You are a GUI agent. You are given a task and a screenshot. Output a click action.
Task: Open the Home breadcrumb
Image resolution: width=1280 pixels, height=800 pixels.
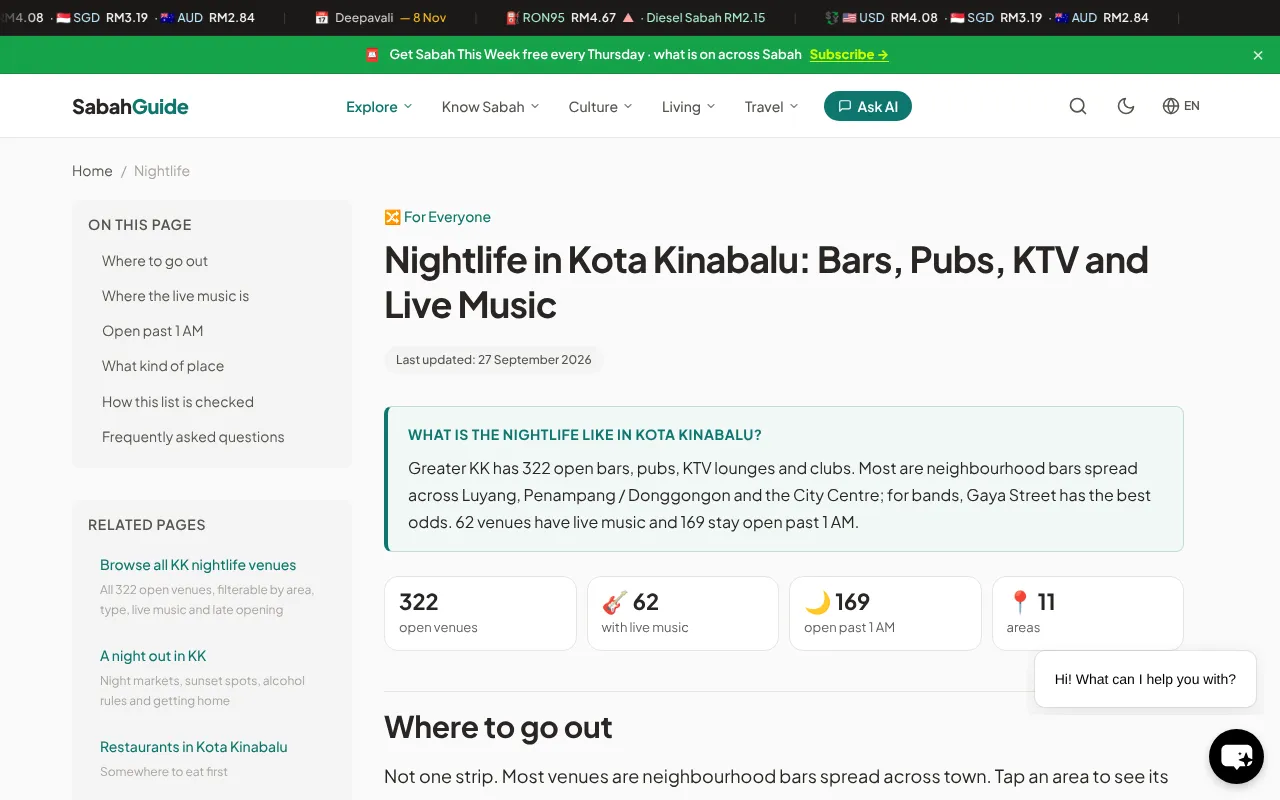pyautogui.click(x=92, y=171)
